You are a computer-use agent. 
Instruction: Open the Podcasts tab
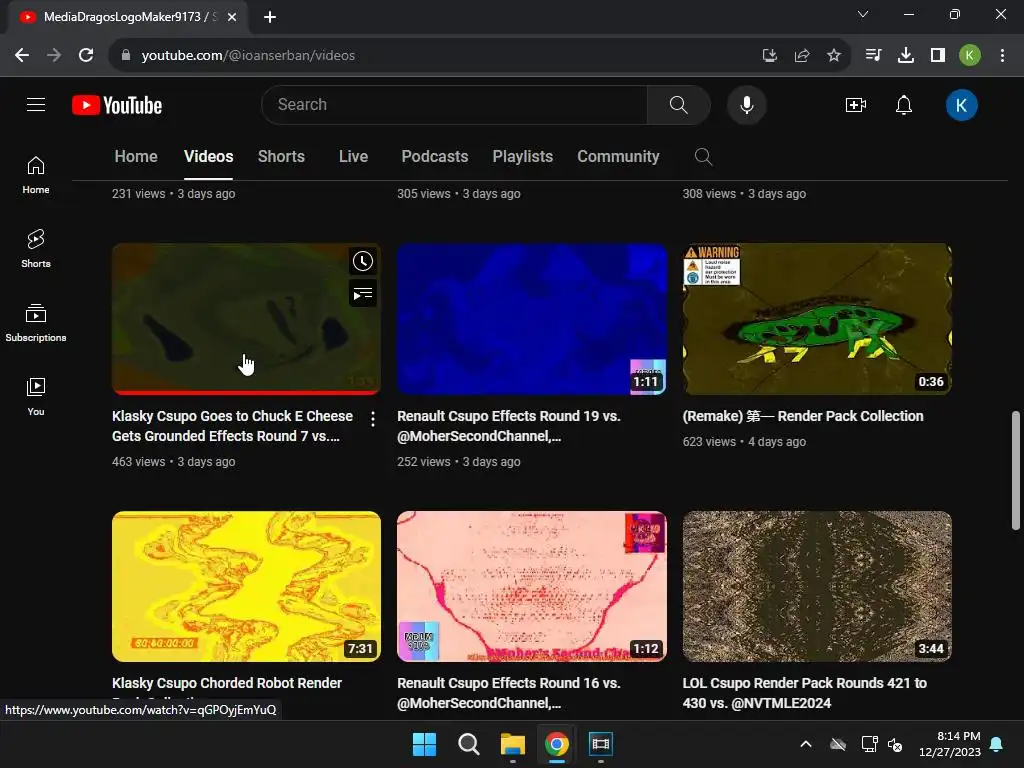click(434, 157)
